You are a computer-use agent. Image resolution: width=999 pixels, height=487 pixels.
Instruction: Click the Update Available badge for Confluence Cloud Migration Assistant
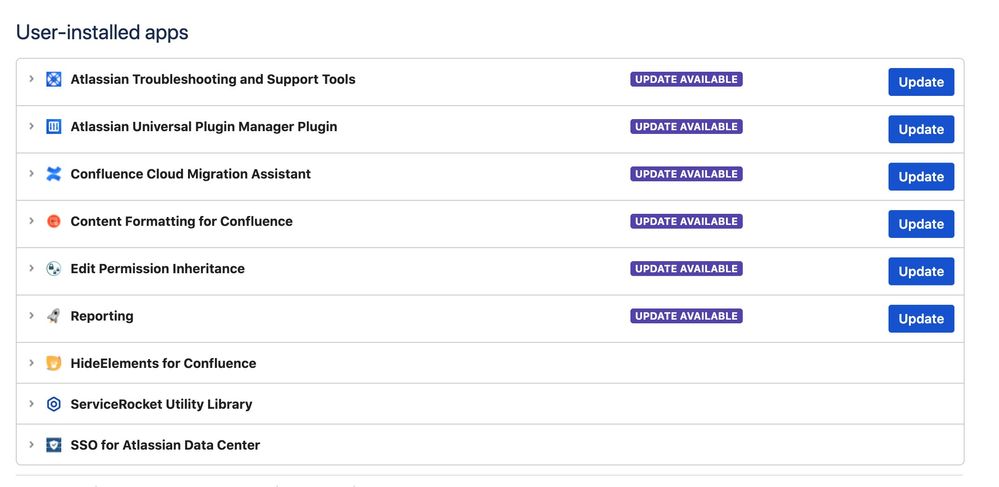[x=686, y=174]
